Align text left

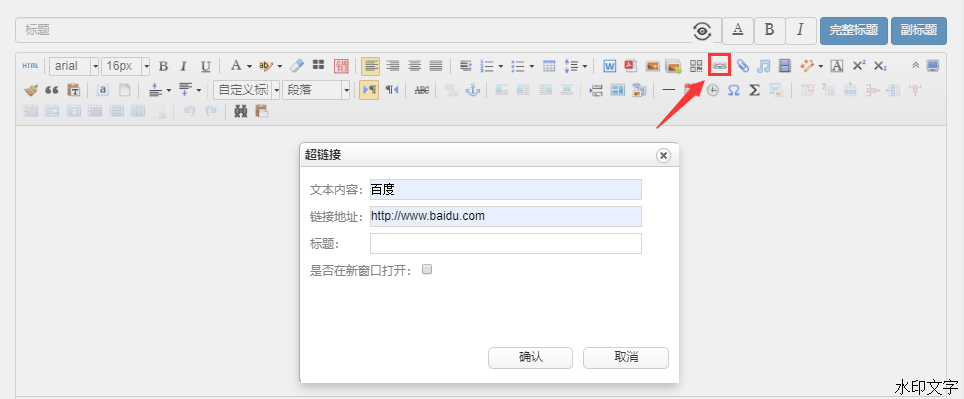click(370, 65)
